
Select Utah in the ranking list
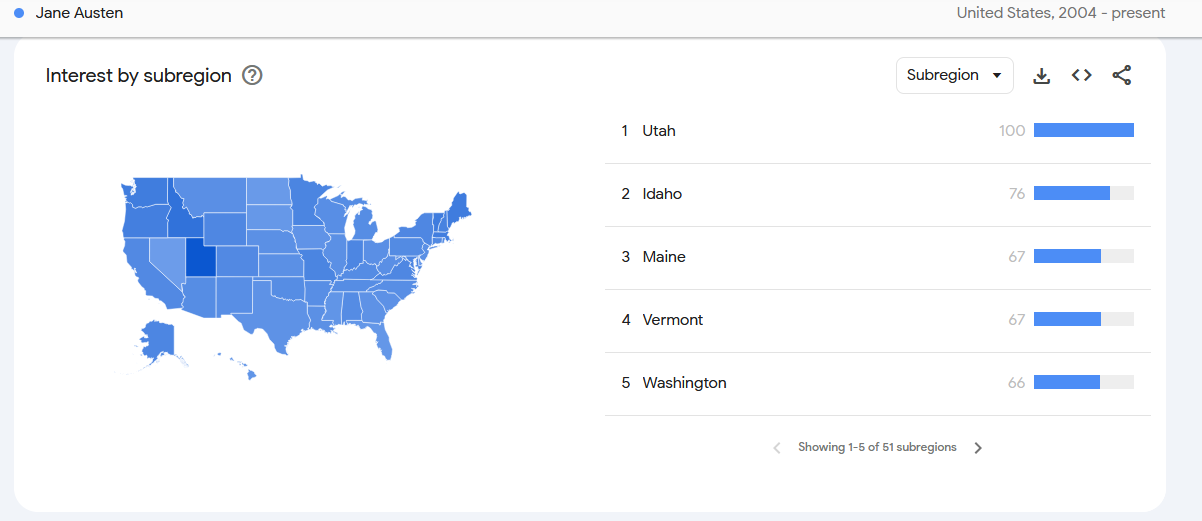(659, 131)
